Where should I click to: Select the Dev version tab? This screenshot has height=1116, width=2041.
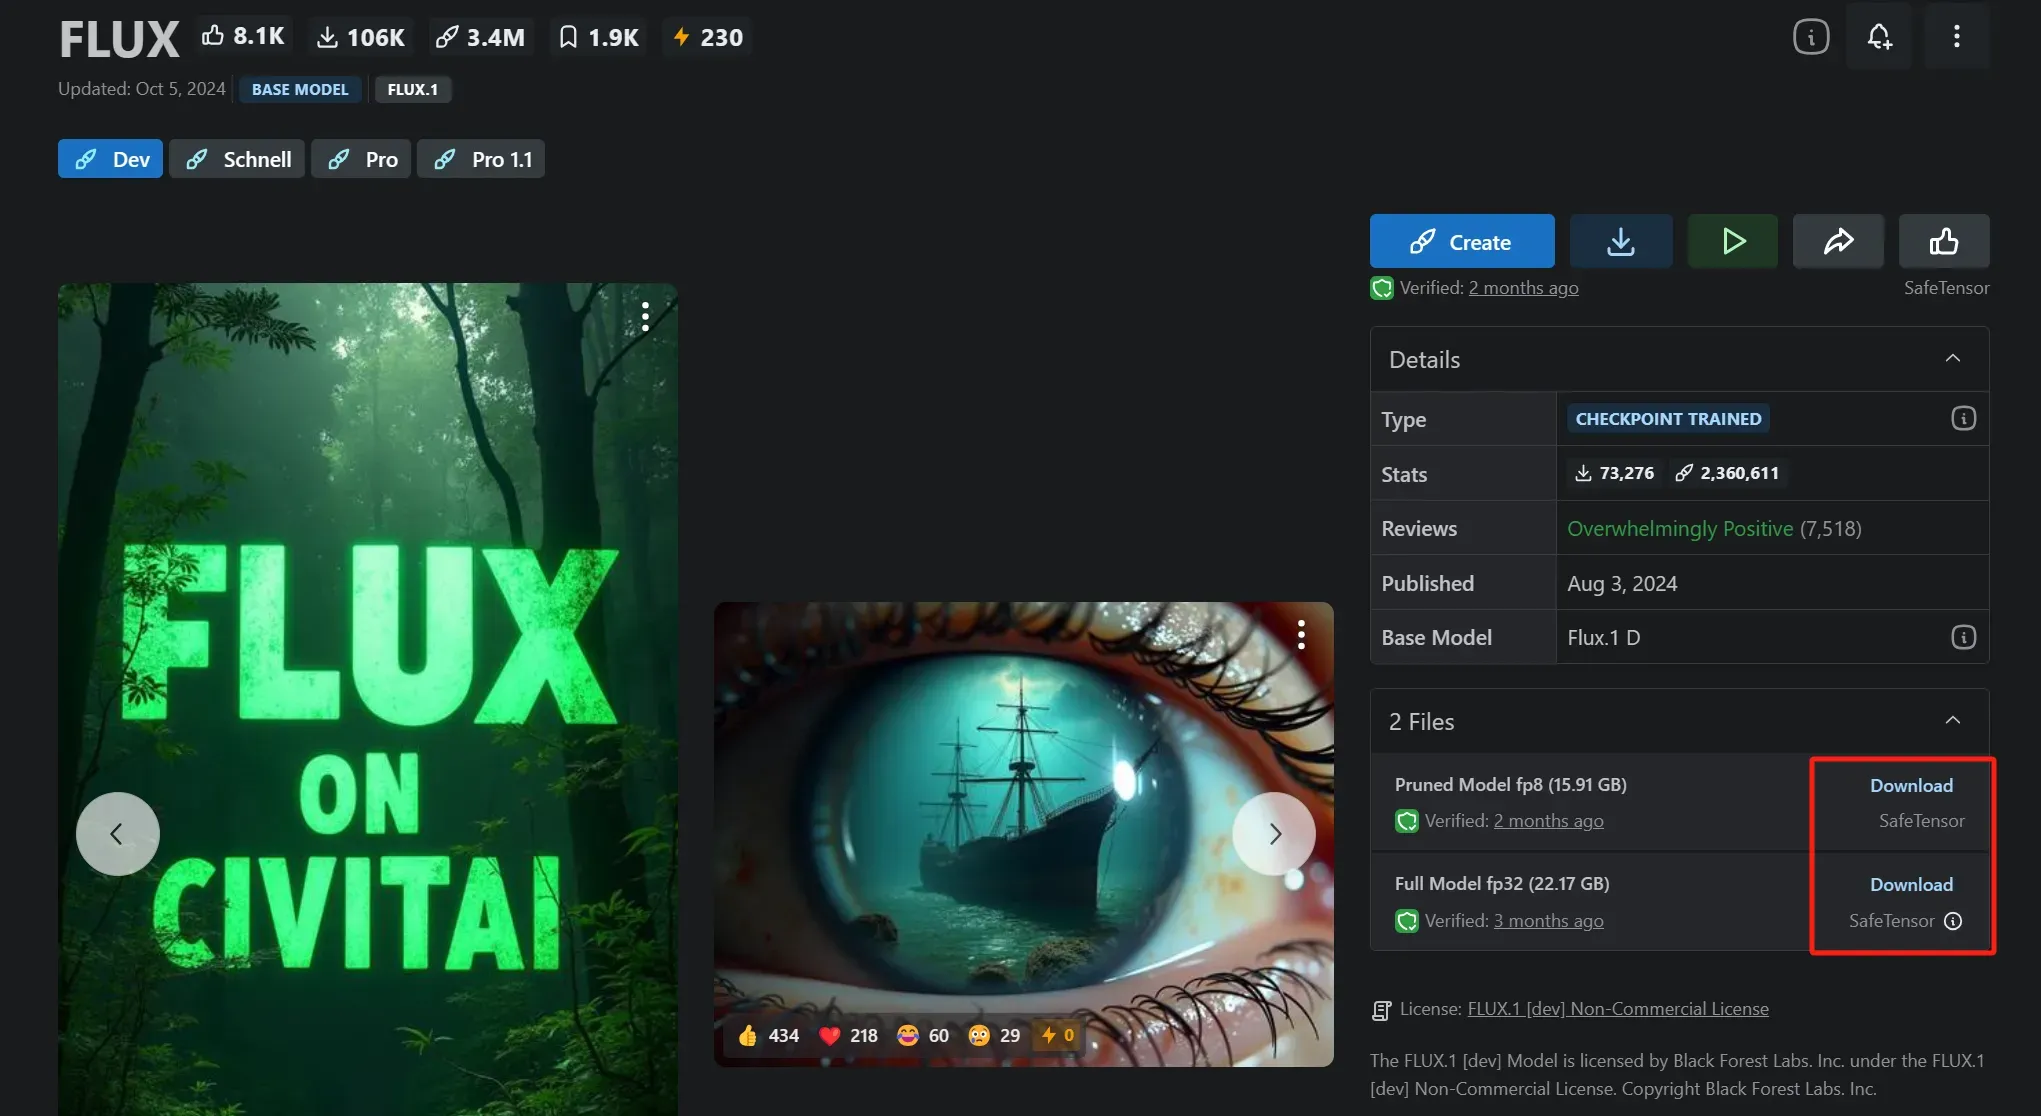click(110, 159)
